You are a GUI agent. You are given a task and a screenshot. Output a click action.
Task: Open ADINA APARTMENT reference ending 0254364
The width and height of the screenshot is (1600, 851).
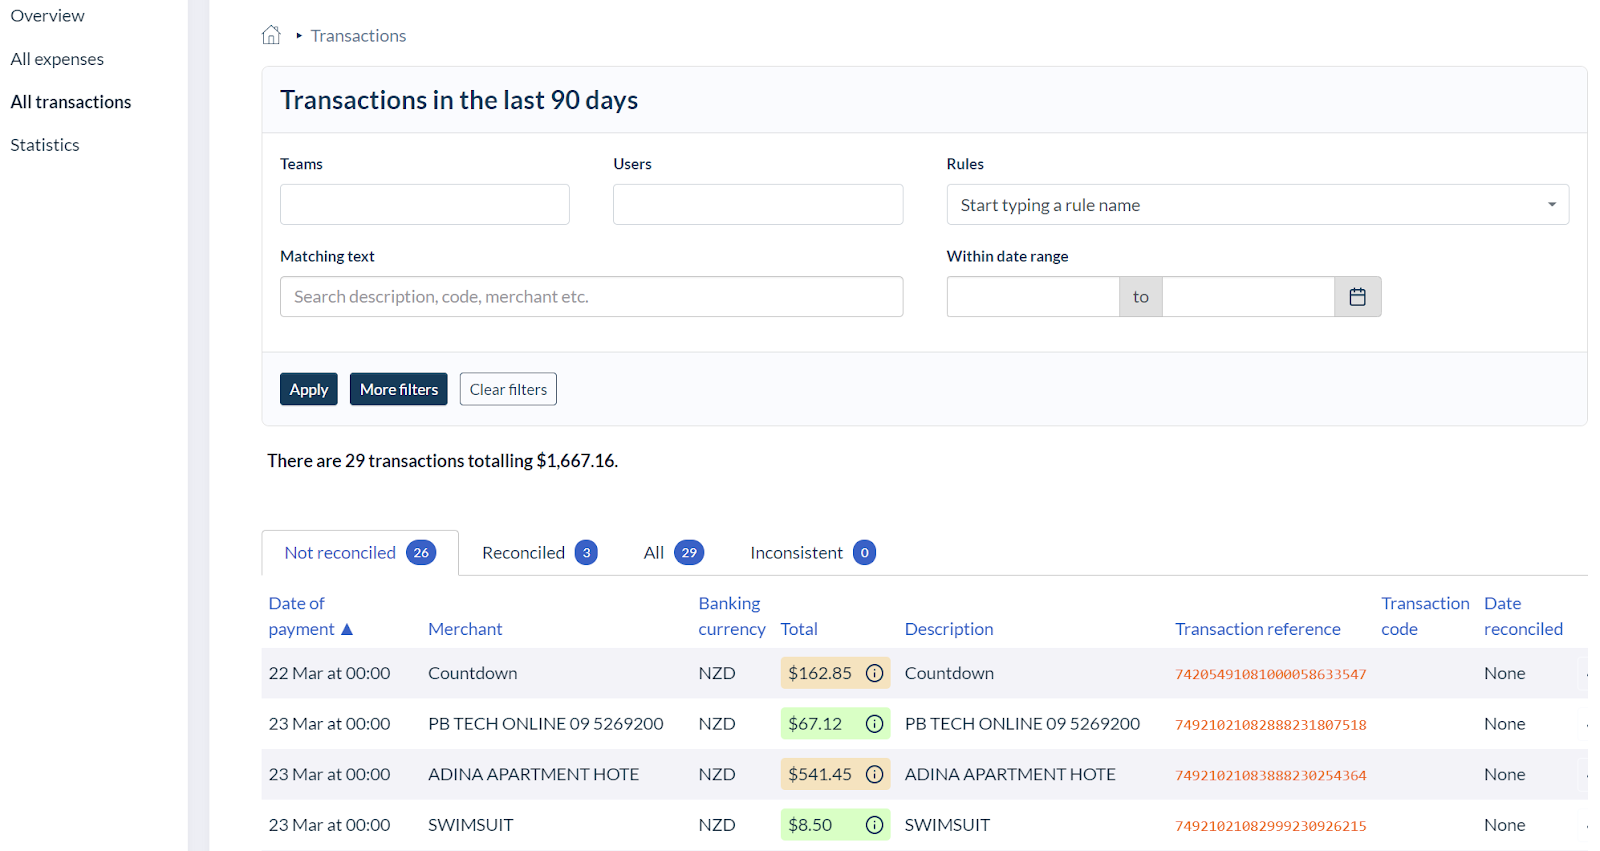pyautogui.click(x=1270, y=776)
